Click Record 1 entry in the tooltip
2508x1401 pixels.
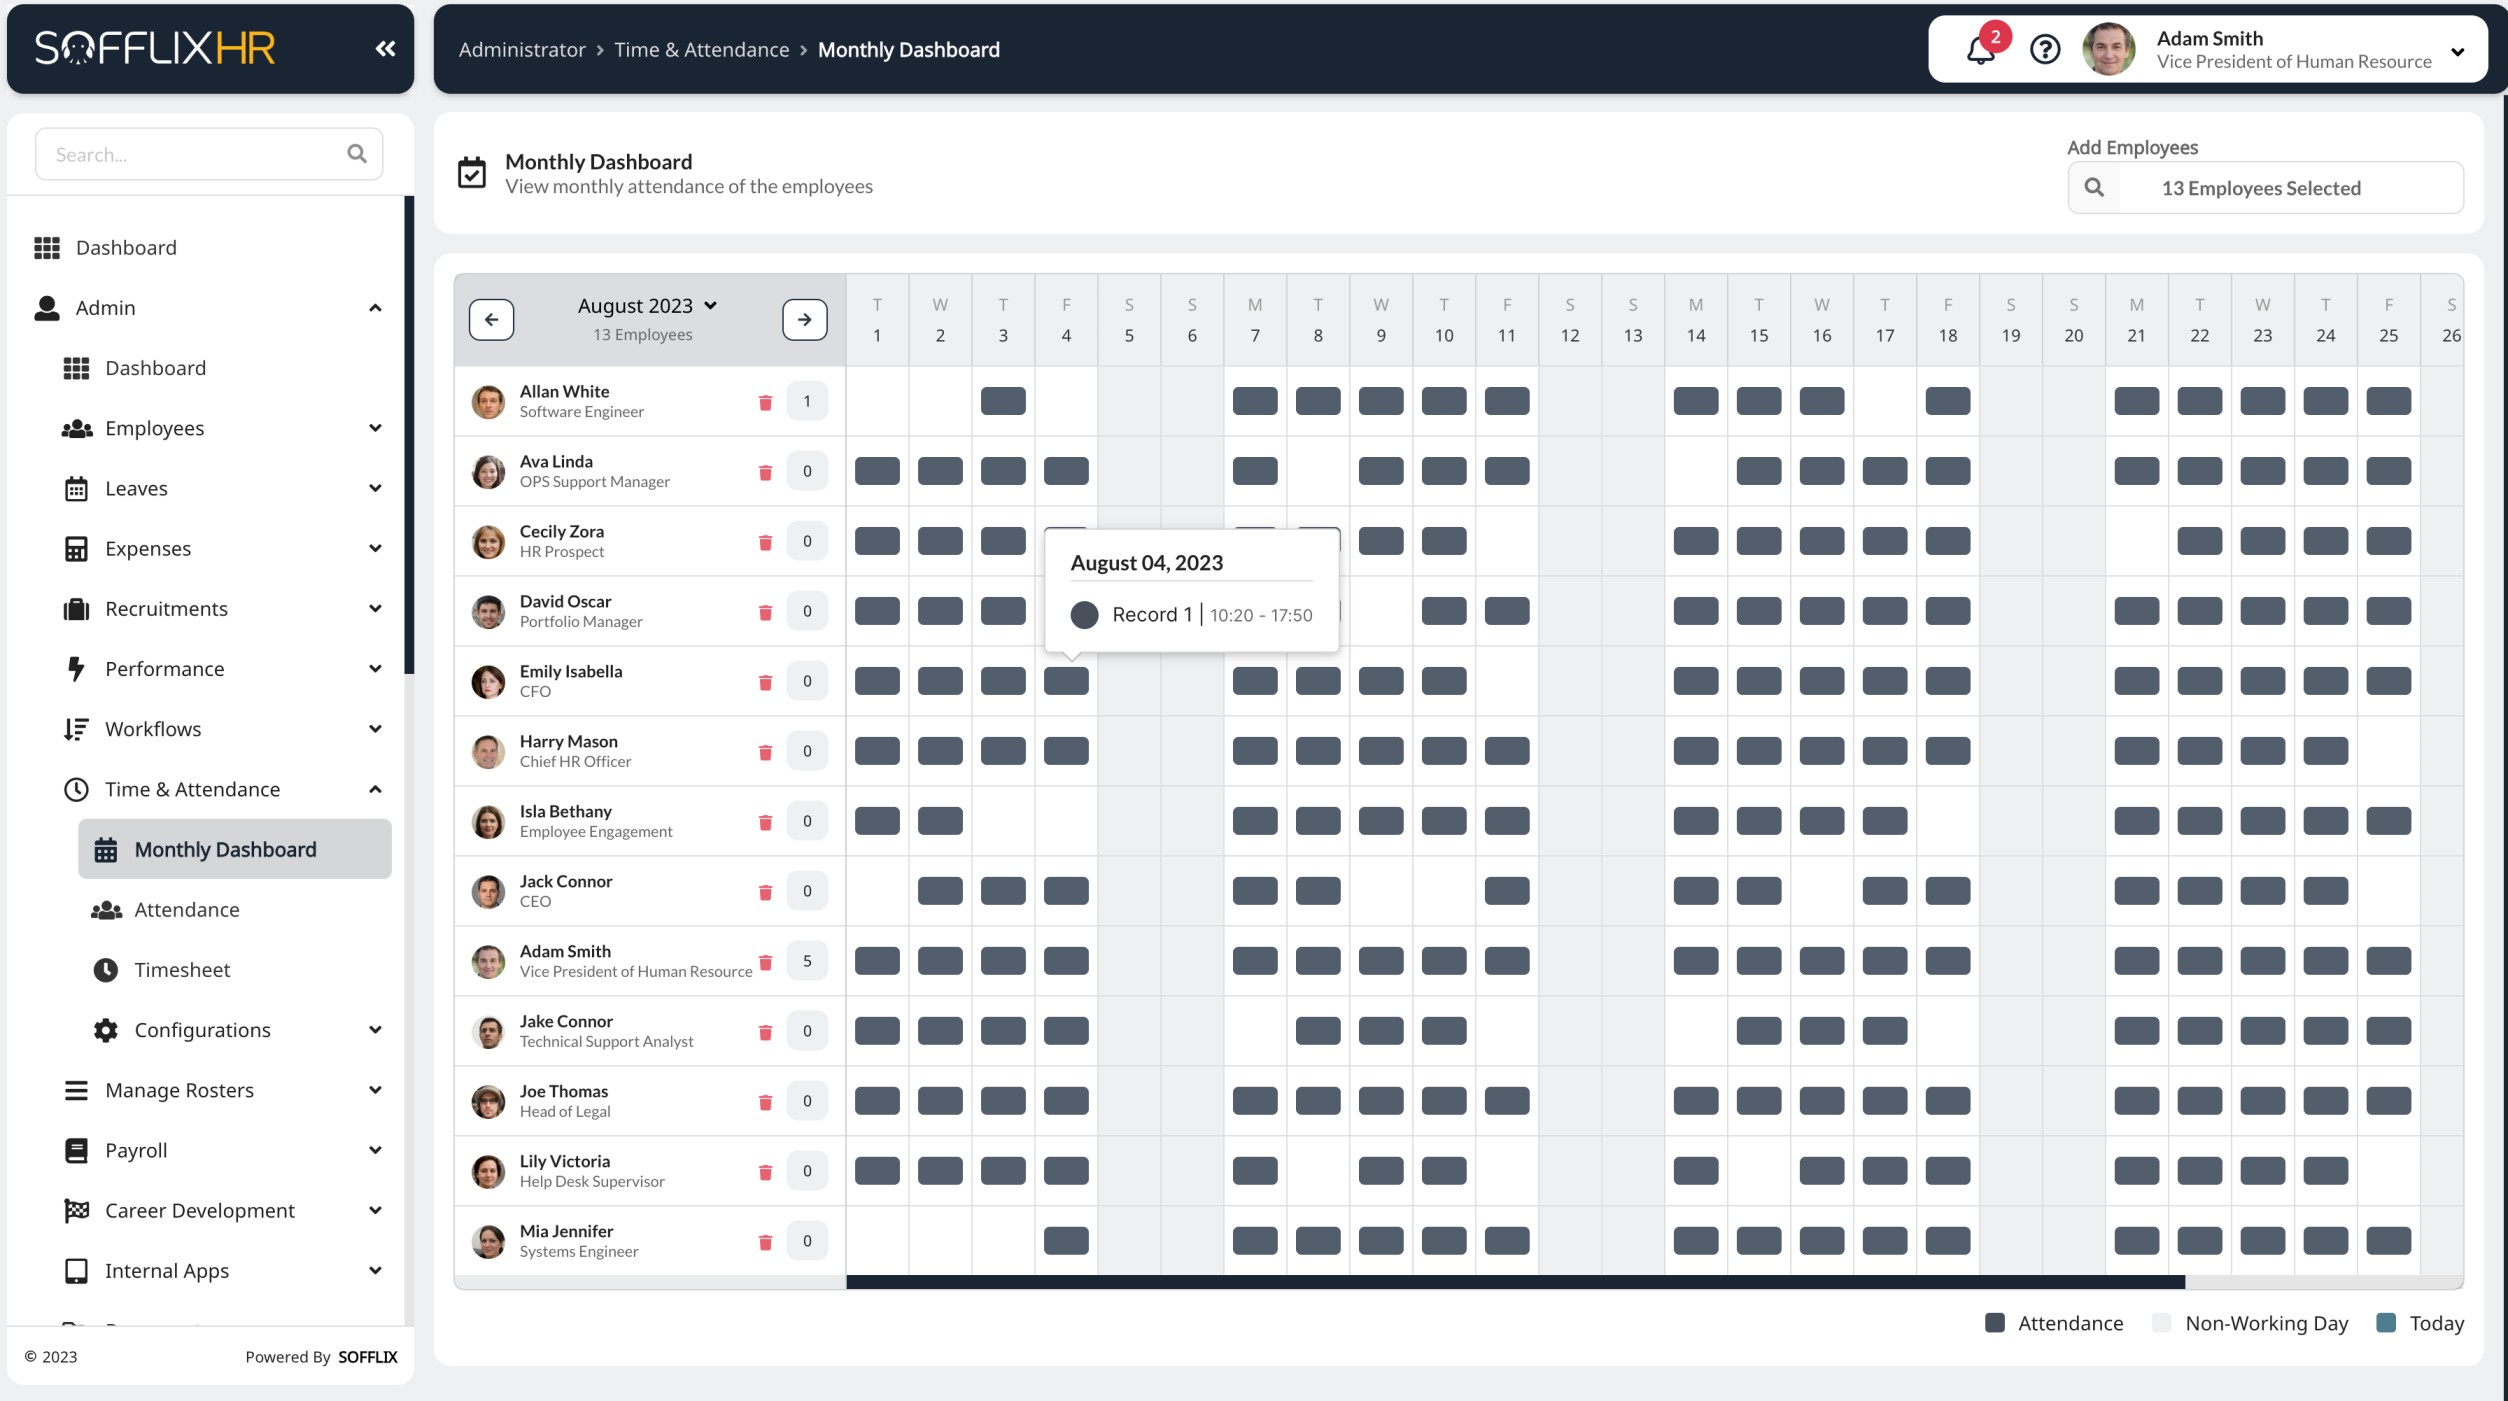[x=1191, y=614]
